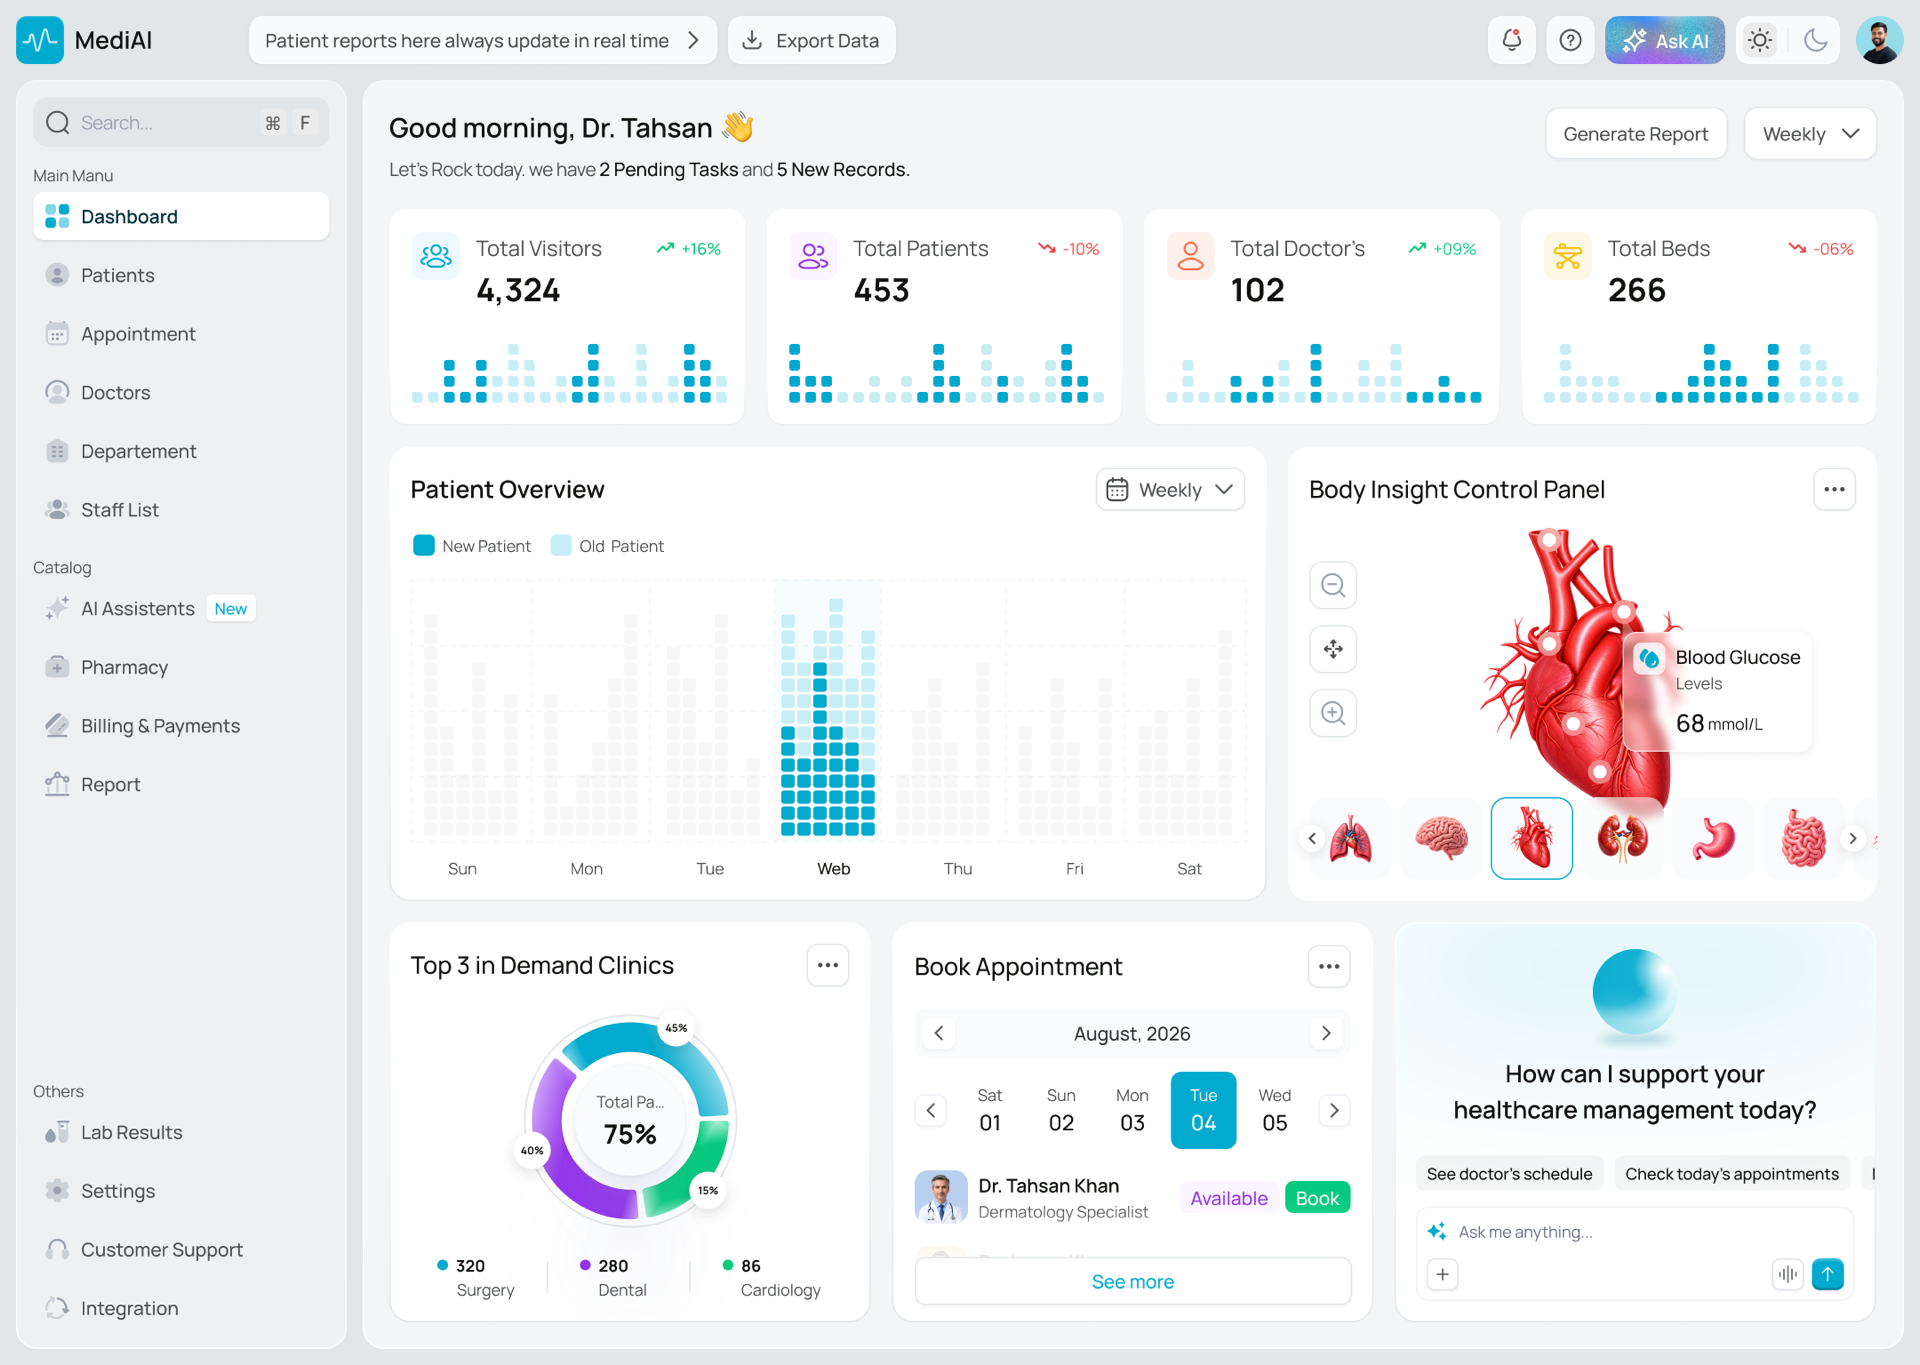
Task: Open the Patient Overview Weekly dropdown
Action: click(1170, 490)
